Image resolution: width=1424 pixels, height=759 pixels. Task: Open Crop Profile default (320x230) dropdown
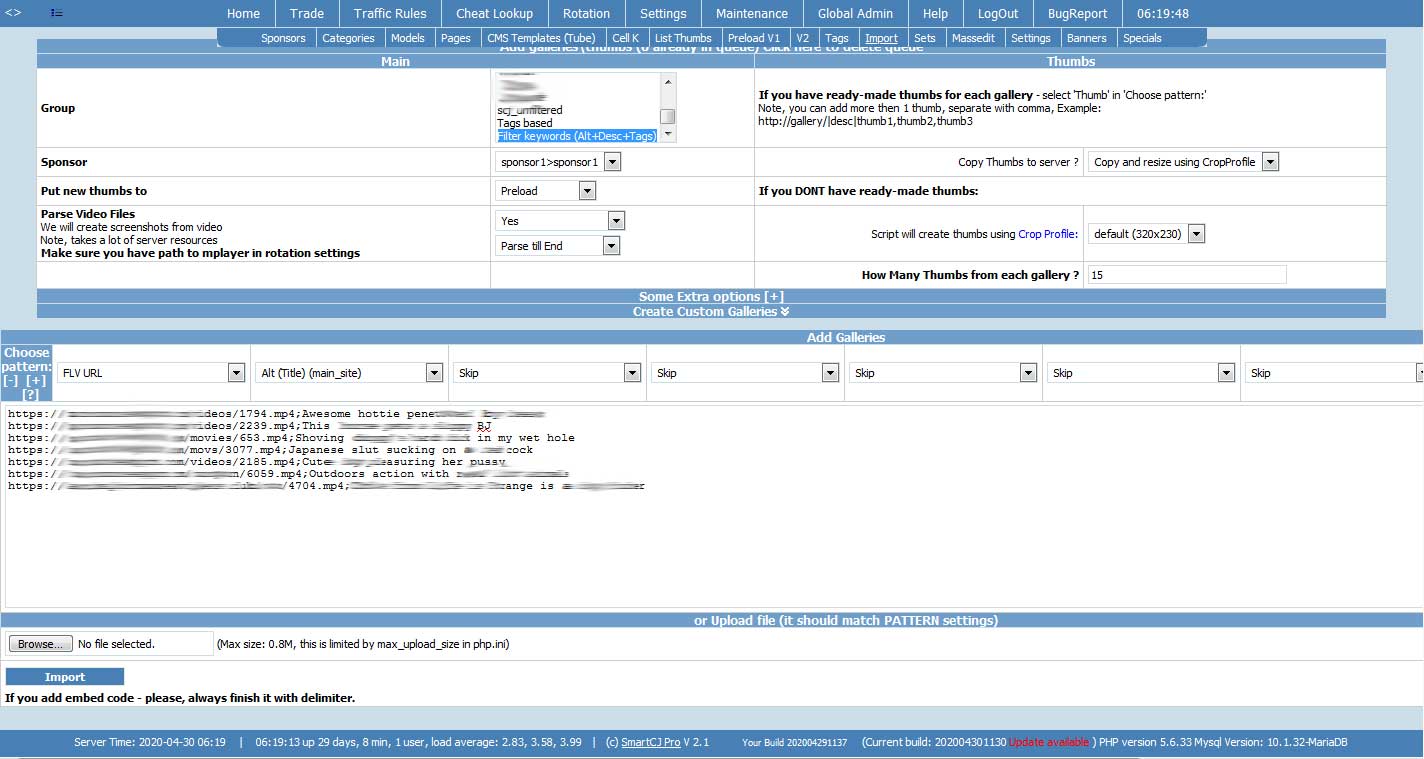coord(1146,234)
